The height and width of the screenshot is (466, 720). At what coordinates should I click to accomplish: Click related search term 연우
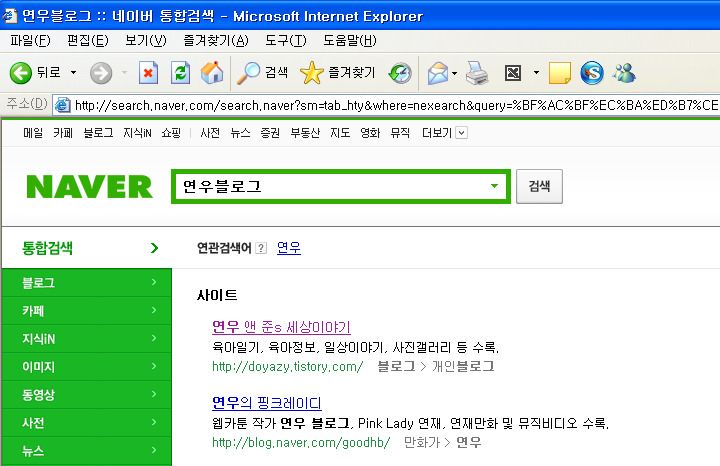(289, 248)
